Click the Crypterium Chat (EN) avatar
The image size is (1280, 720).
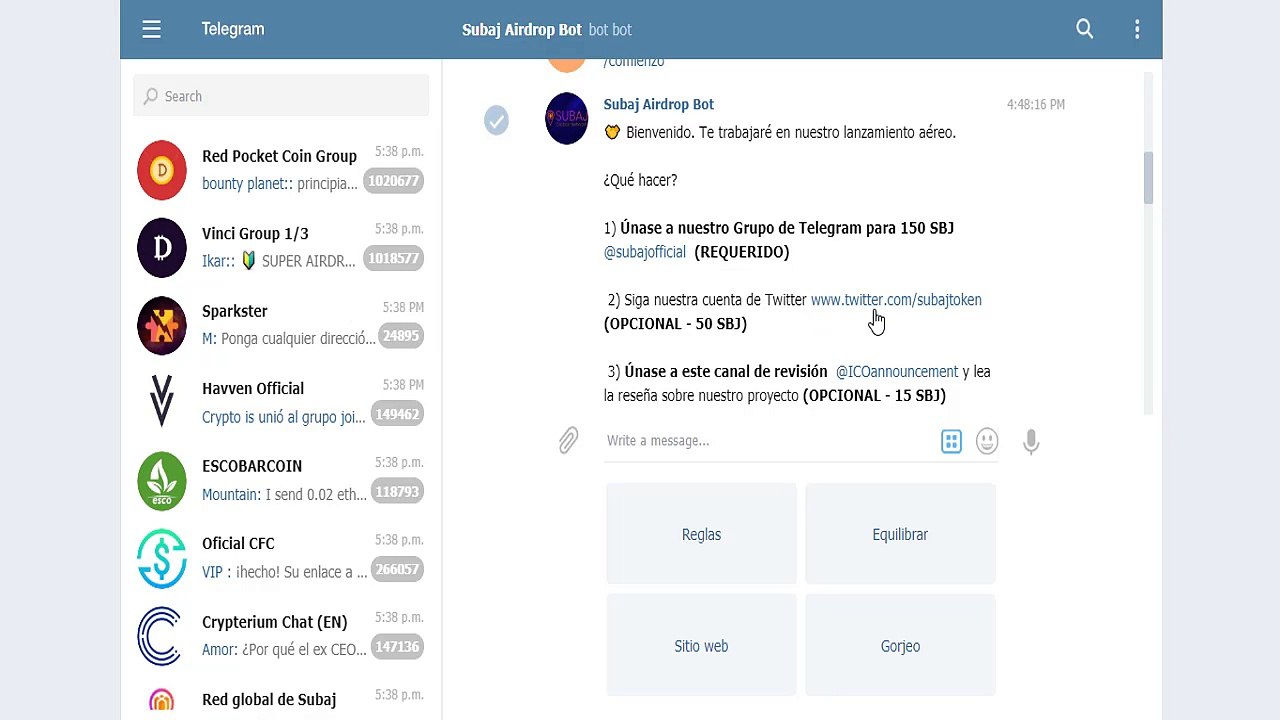pos(162,636)
